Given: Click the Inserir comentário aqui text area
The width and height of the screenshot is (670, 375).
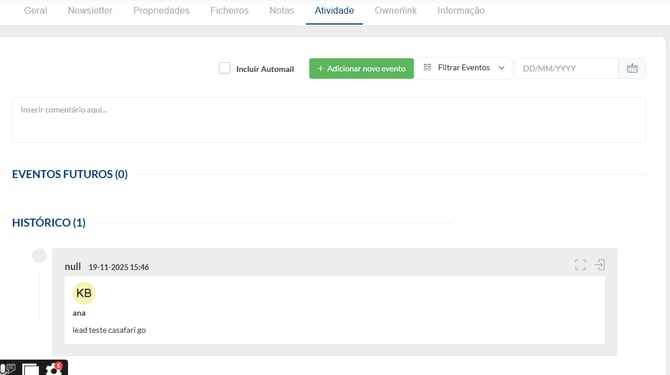Looking at the screenshot, I should click(329, 120).
